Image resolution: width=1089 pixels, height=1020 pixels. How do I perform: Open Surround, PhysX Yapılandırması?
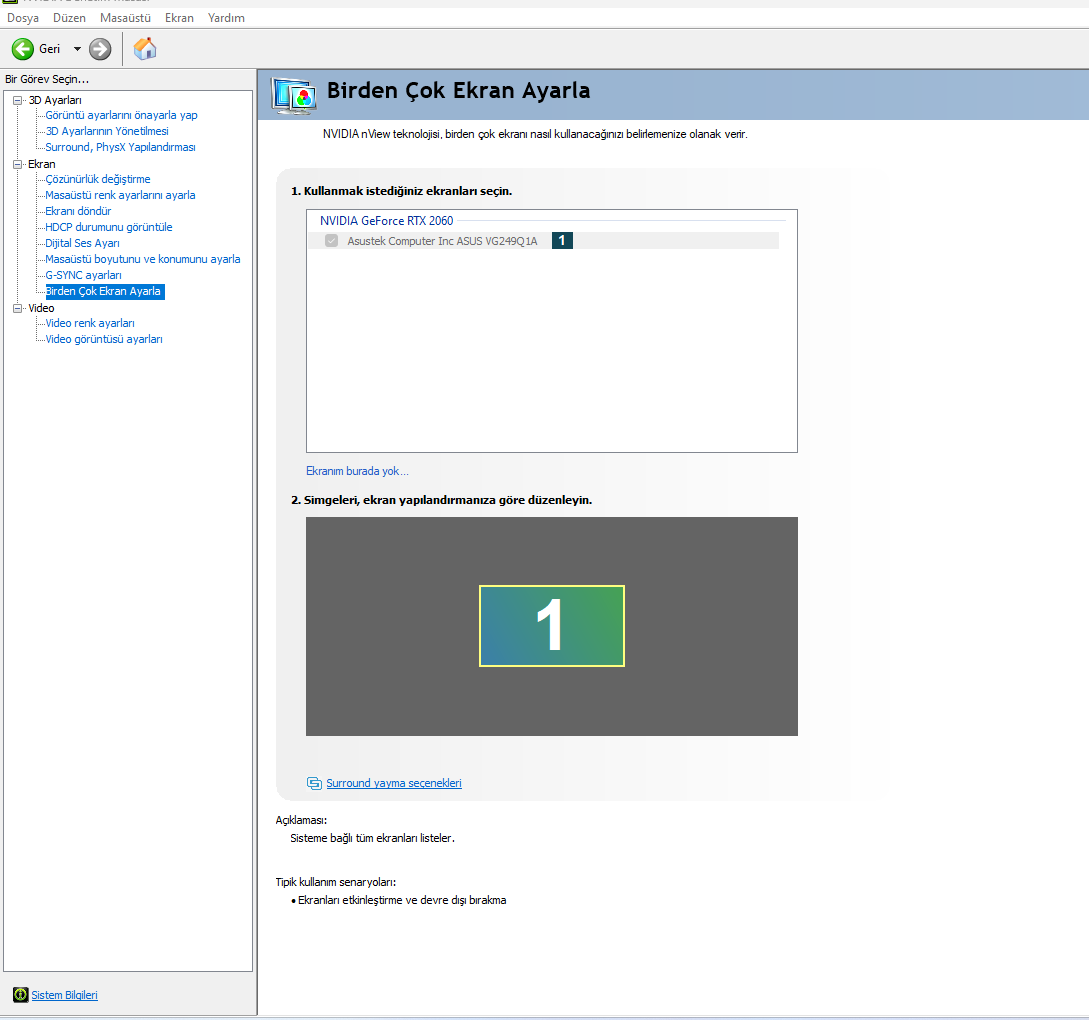click(120, 147)
